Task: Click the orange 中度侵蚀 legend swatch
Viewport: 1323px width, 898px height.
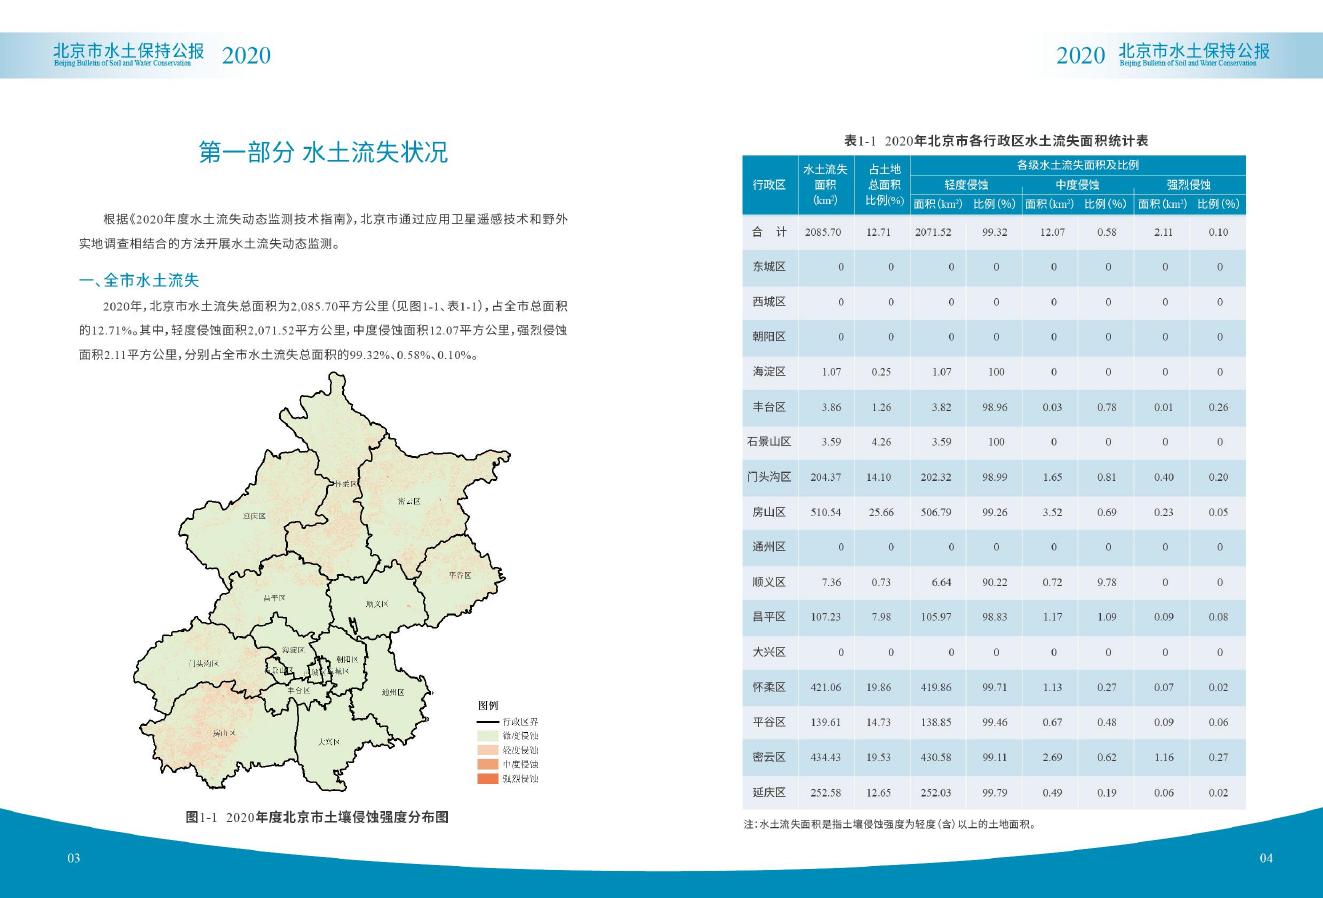Action: tap(487, 764)
